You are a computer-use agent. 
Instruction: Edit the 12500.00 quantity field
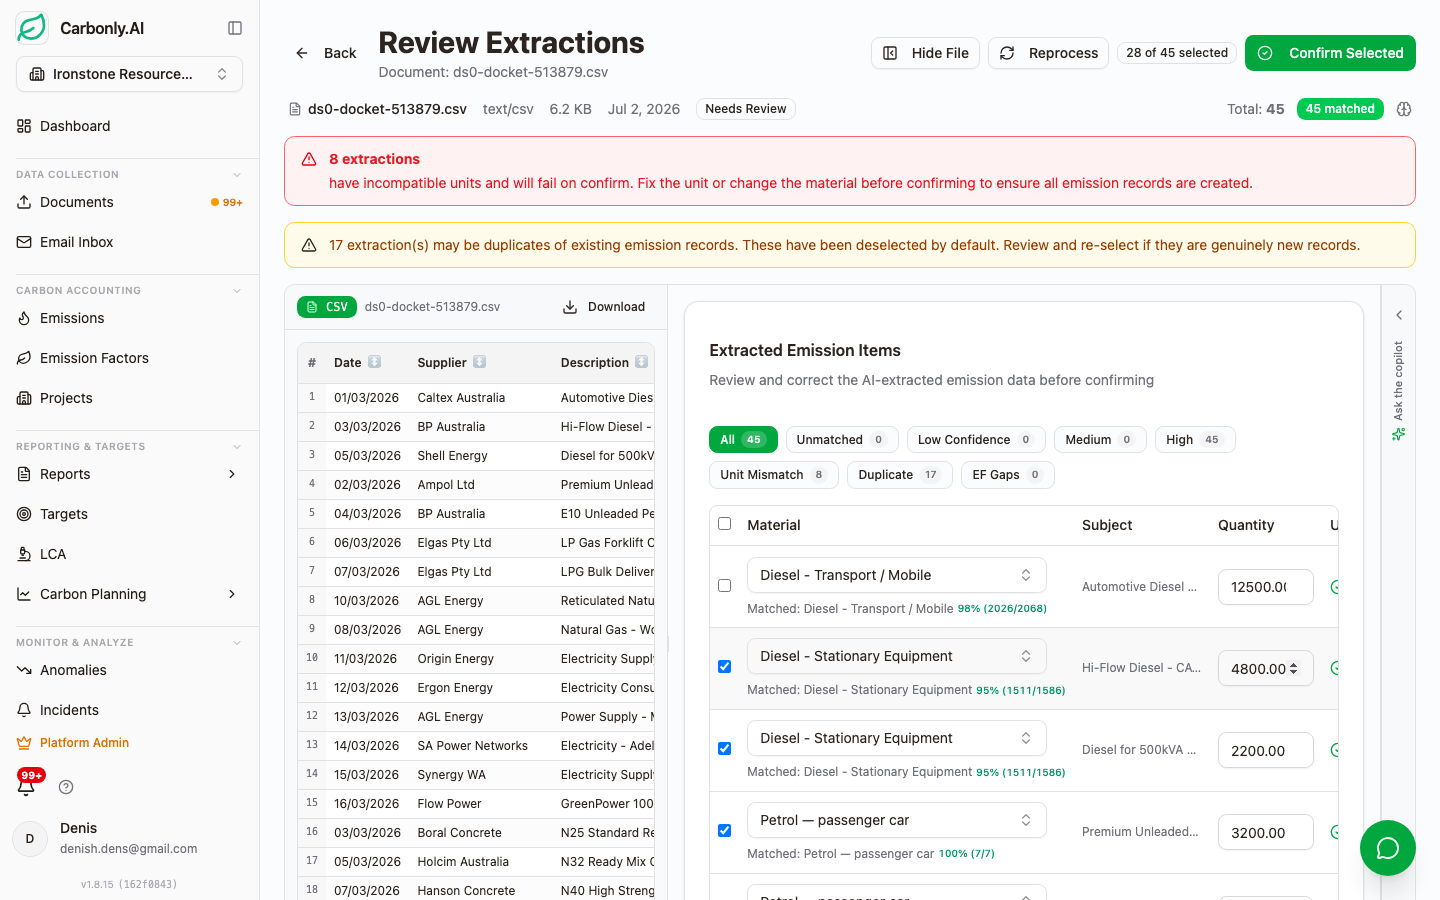(1265, 587)
